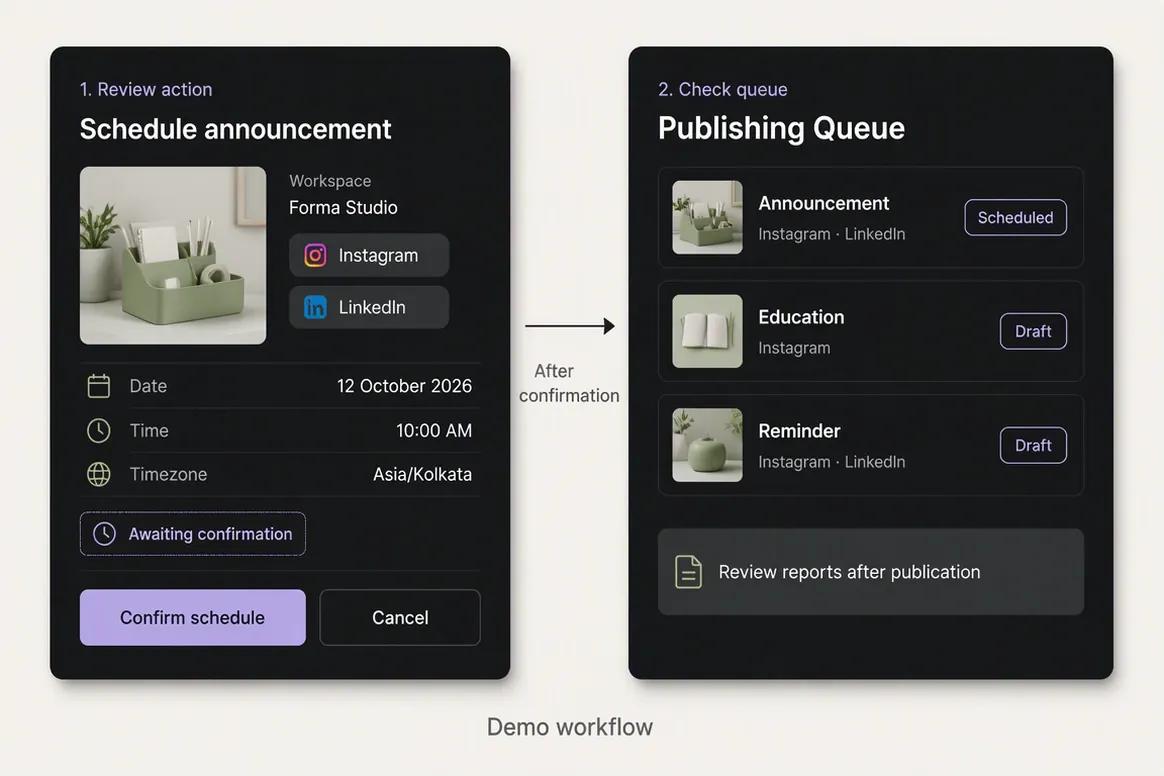Click the timezone value Asia/Kolkata
This screenshot has height=776, width=1164.
coord(422,475)
